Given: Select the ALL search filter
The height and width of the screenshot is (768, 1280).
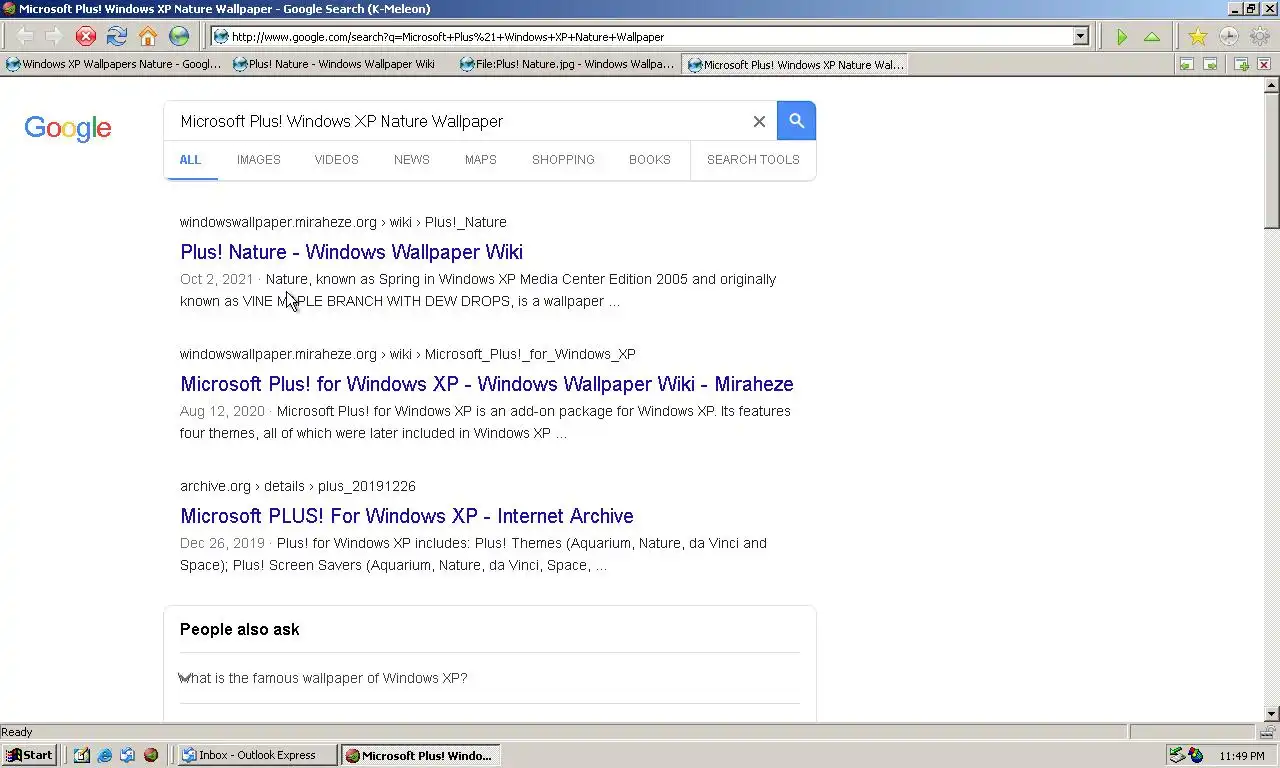Looking at the screenshot, I should (x=190, y=160).
